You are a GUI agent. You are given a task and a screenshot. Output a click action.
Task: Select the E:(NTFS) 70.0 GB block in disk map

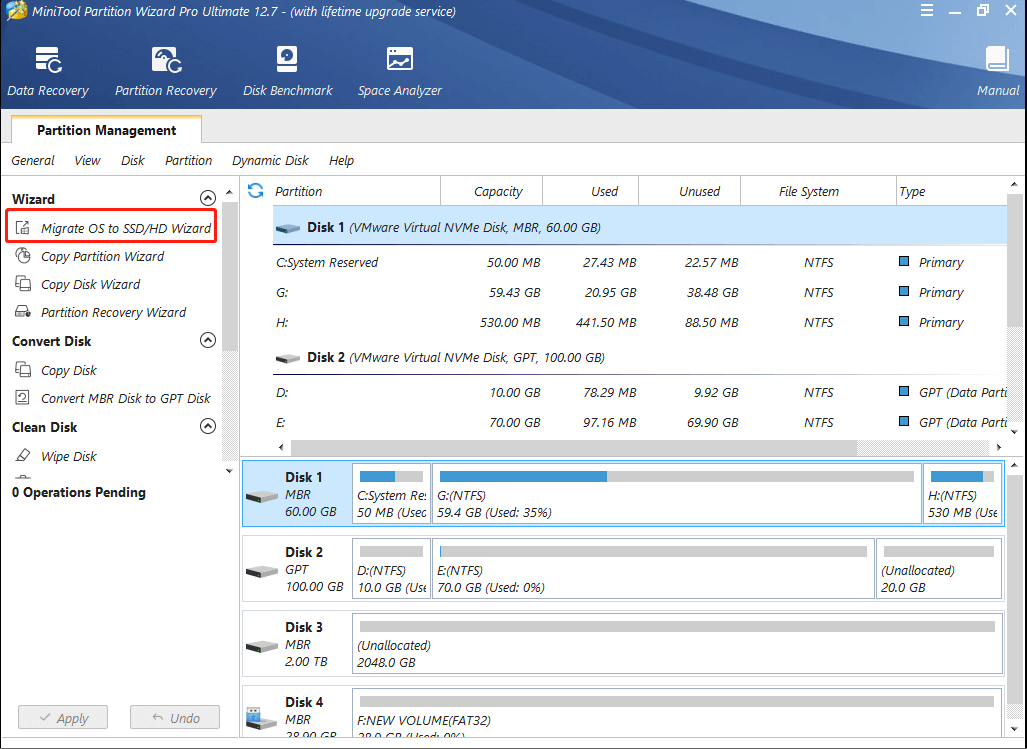pos(653,568)
